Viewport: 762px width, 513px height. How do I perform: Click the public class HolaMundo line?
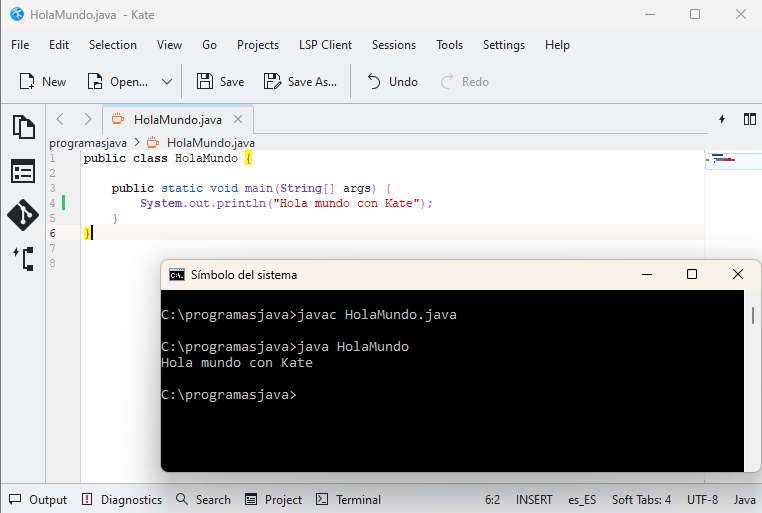(168, 158)
